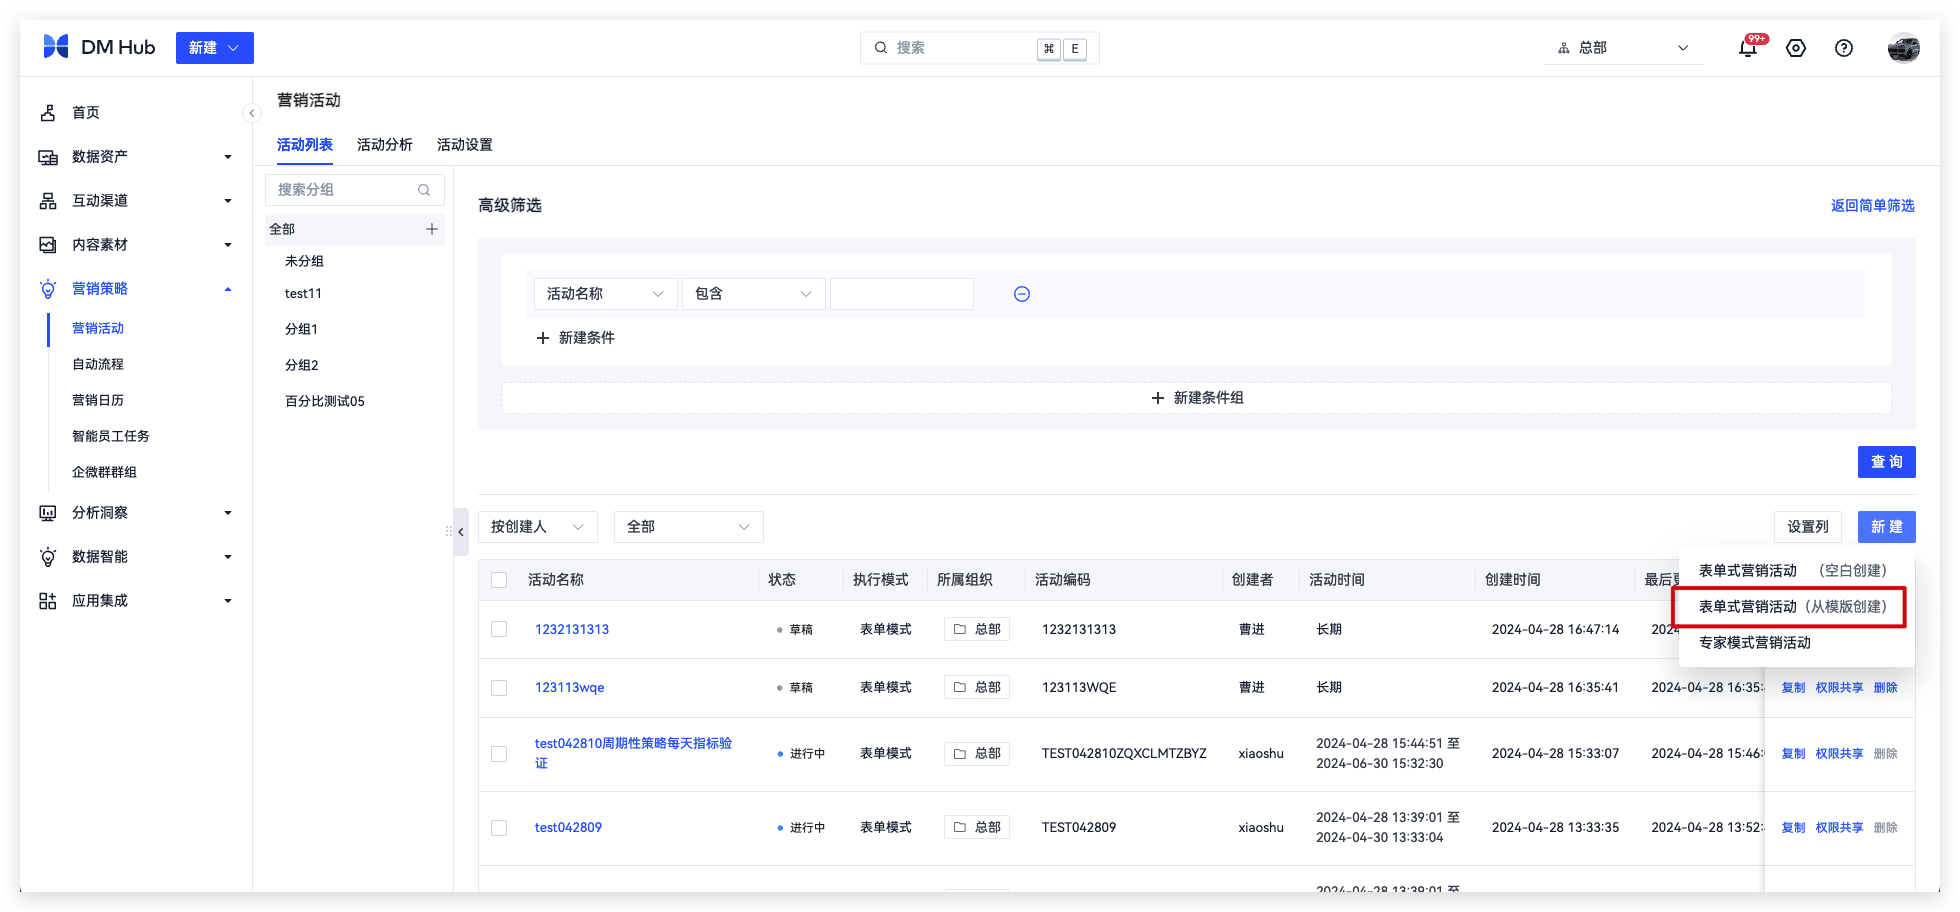Switch to the 活动设置 tab
This screenshot has width=1960, height=912.
pos(465,145)
